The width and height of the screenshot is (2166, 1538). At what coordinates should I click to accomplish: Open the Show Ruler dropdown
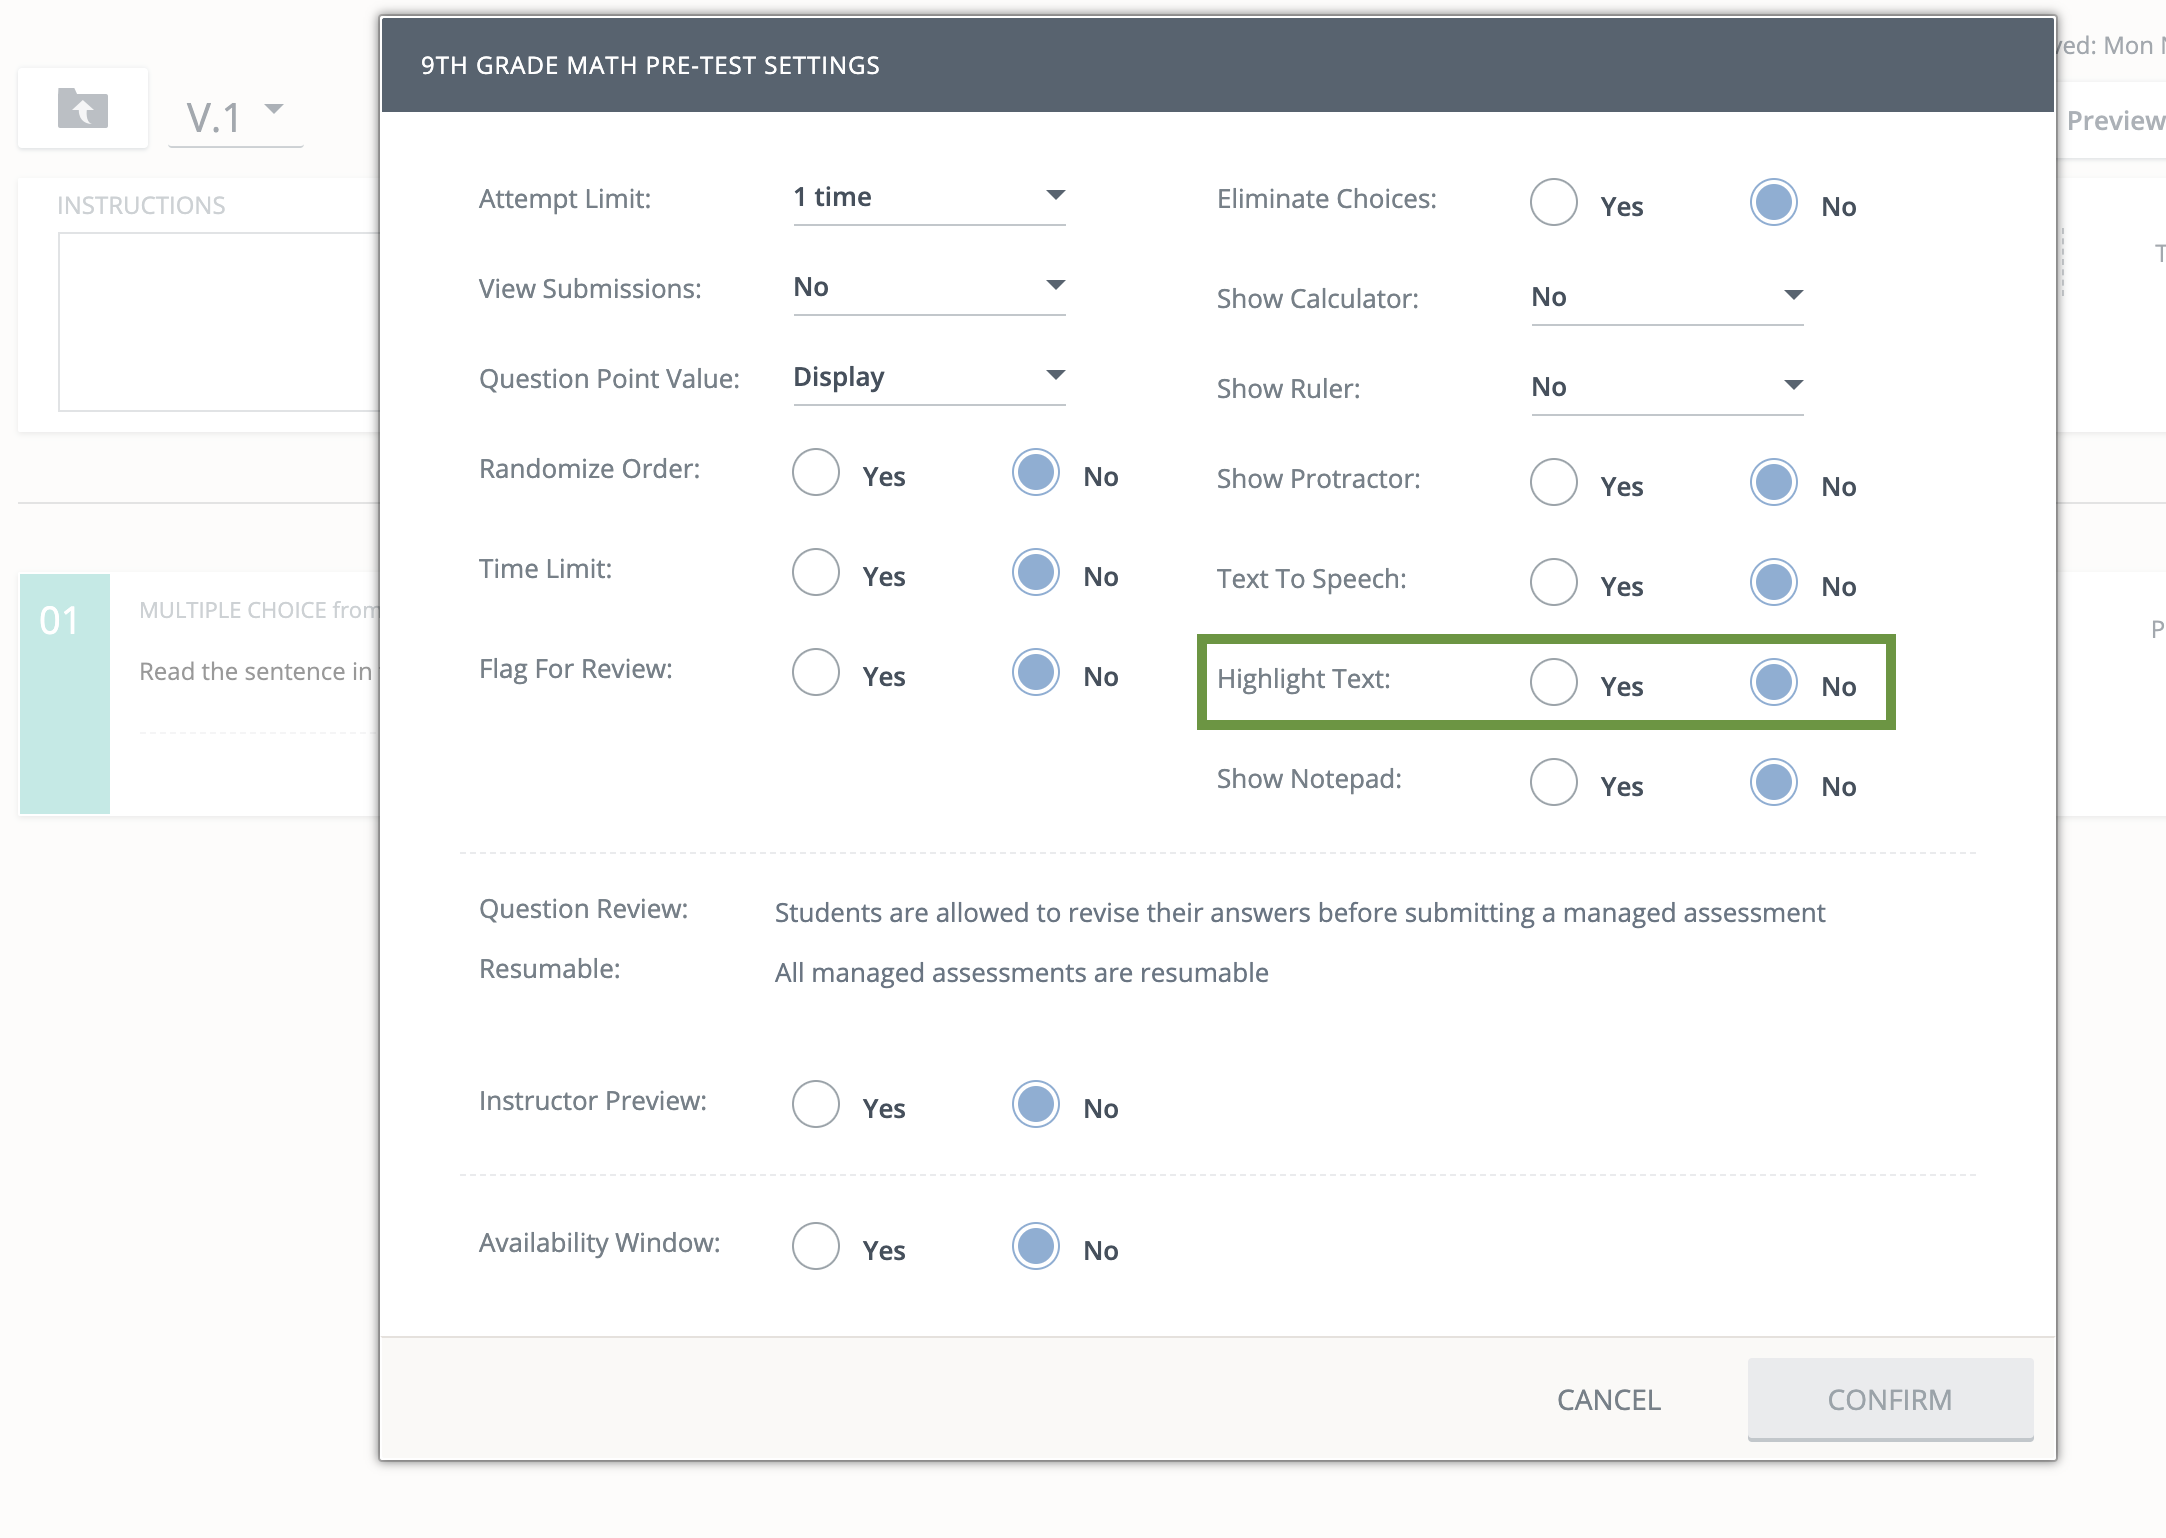coord(1793,384)
